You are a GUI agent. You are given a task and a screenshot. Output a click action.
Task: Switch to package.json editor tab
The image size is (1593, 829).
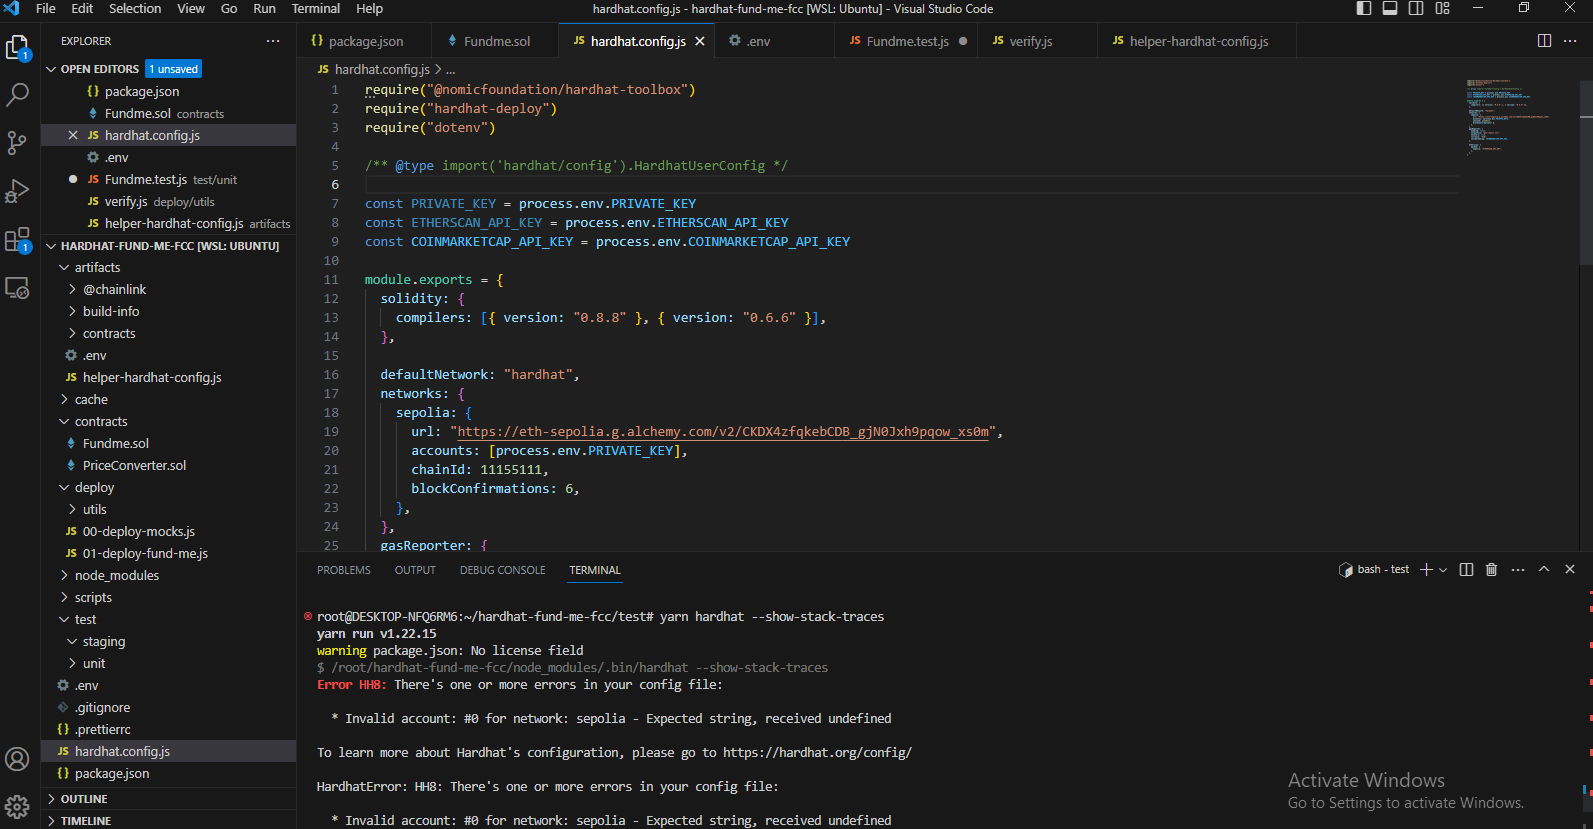(x=364, y=41)
